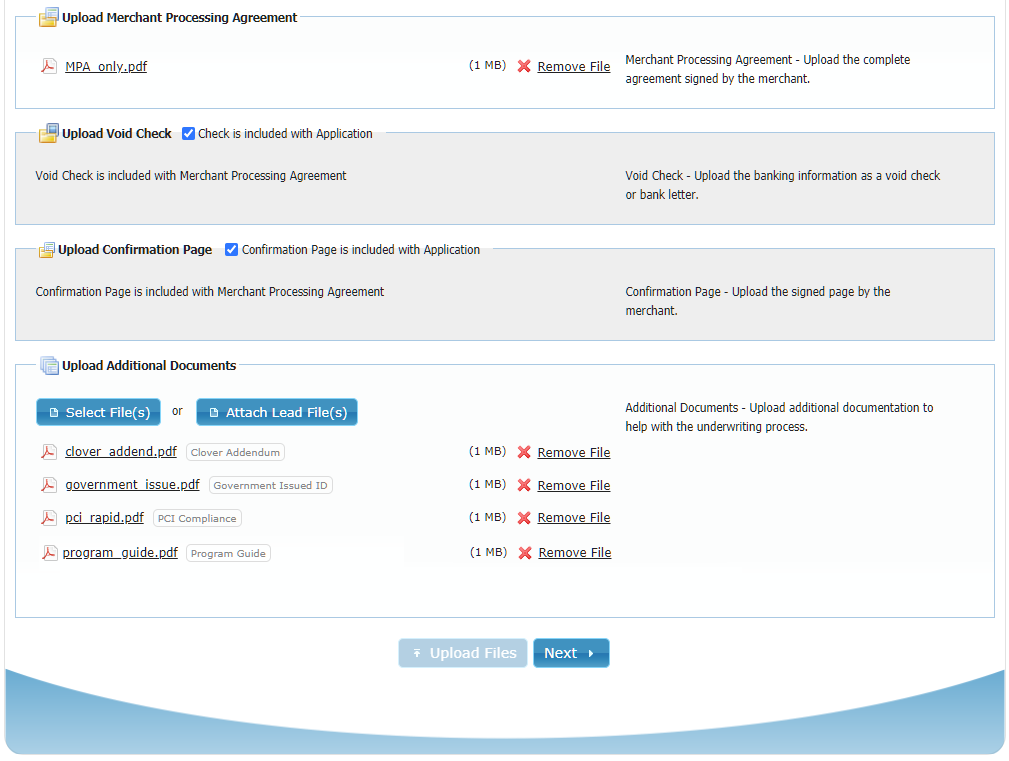This screenshot has height=761, width=1009.
Task: Open the pci_rapid.pdf file link
Action: click(104, 518)
